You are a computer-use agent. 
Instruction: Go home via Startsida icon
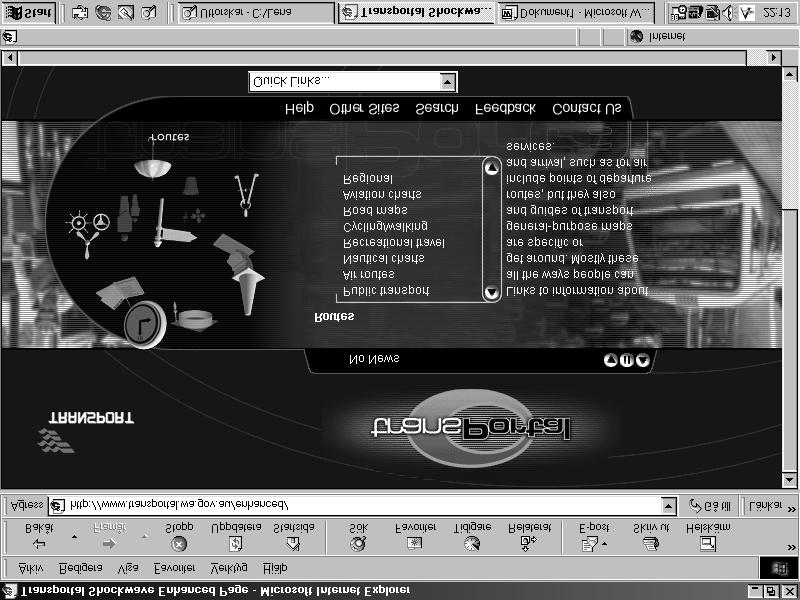(293, 544)
